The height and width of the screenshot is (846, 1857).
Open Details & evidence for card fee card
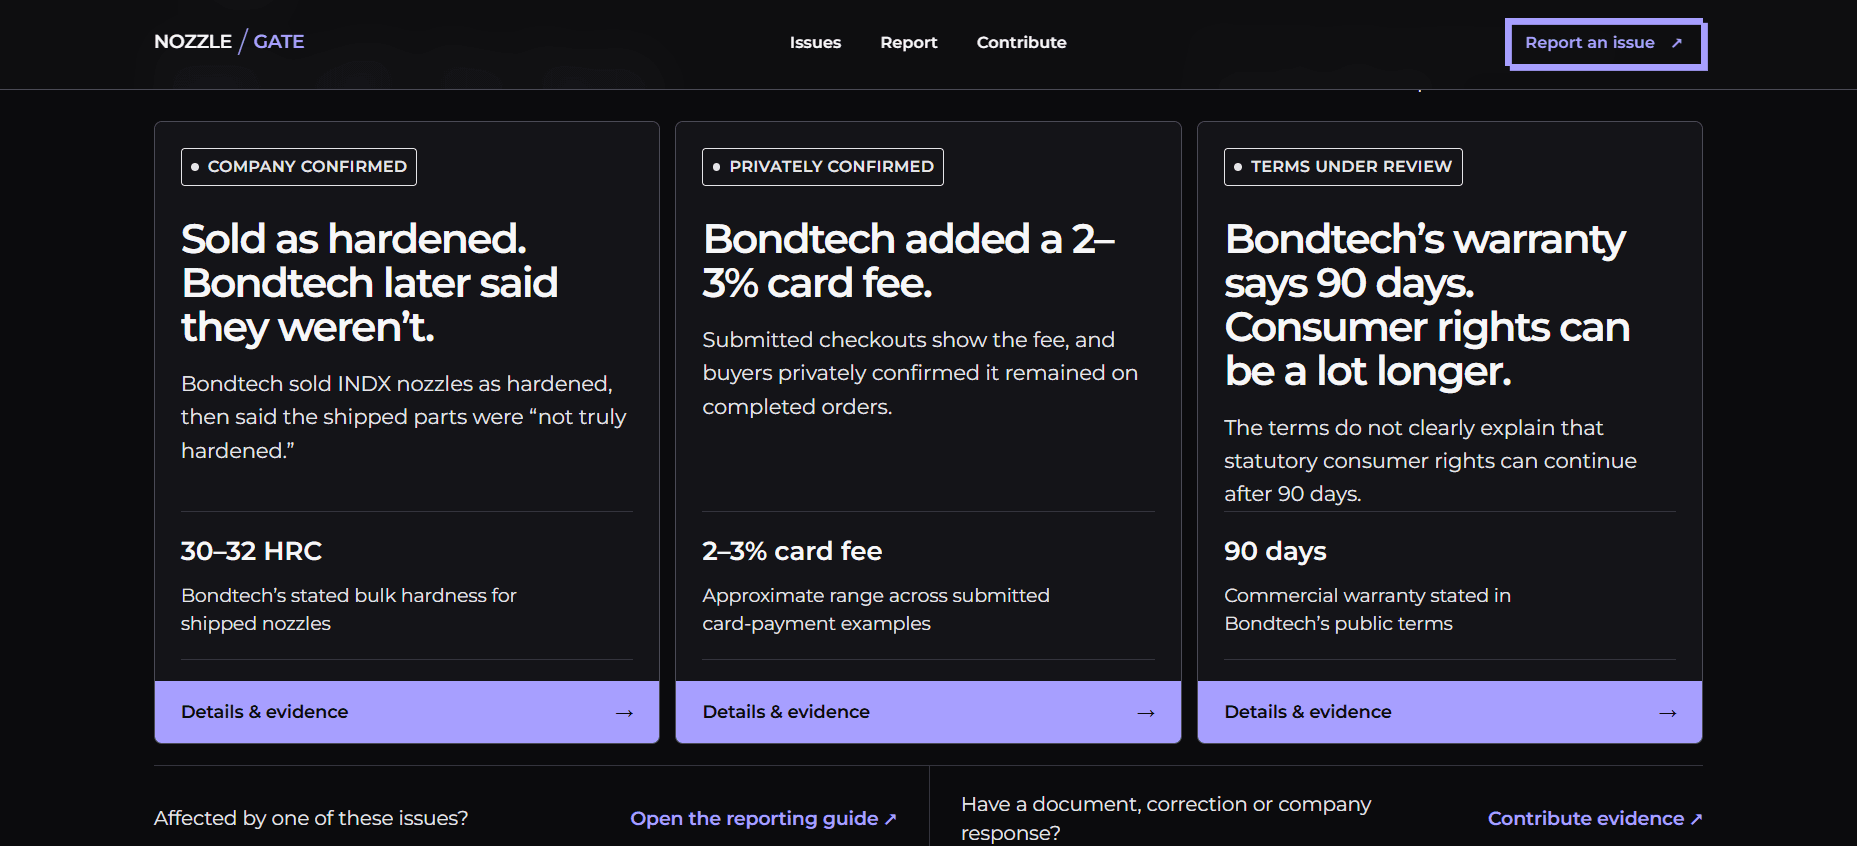pyautogui.click(x=928, y=712)
